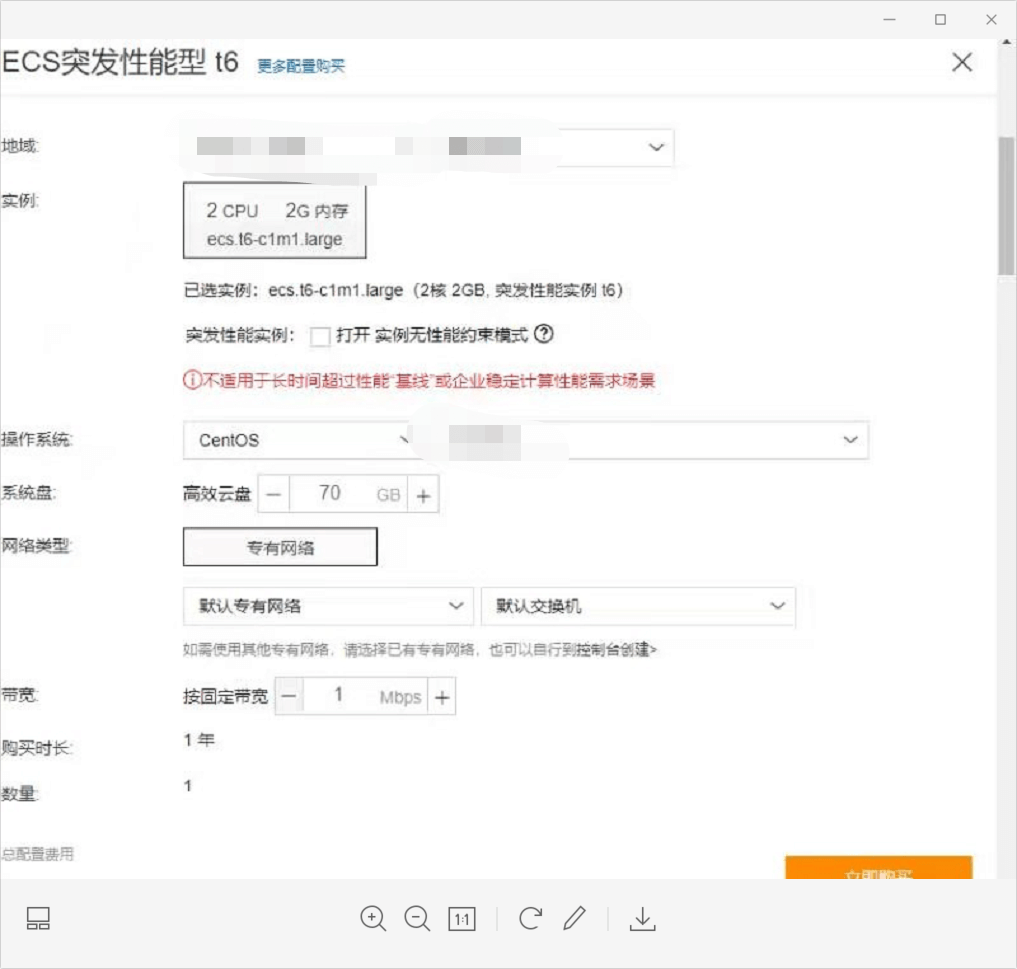Viewport: 1017px width, 969px height.
Task: Open the 默认交换机 switch dropdown
Action: [638, 606]
